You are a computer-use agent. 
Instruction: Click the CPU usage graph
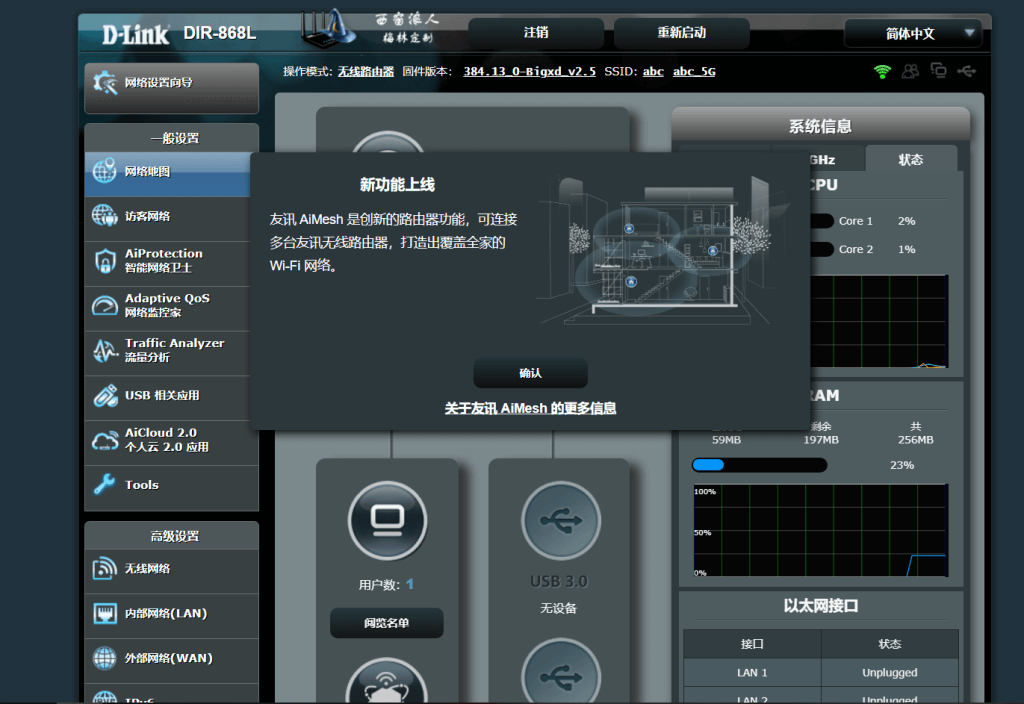(x=879, y=321)
